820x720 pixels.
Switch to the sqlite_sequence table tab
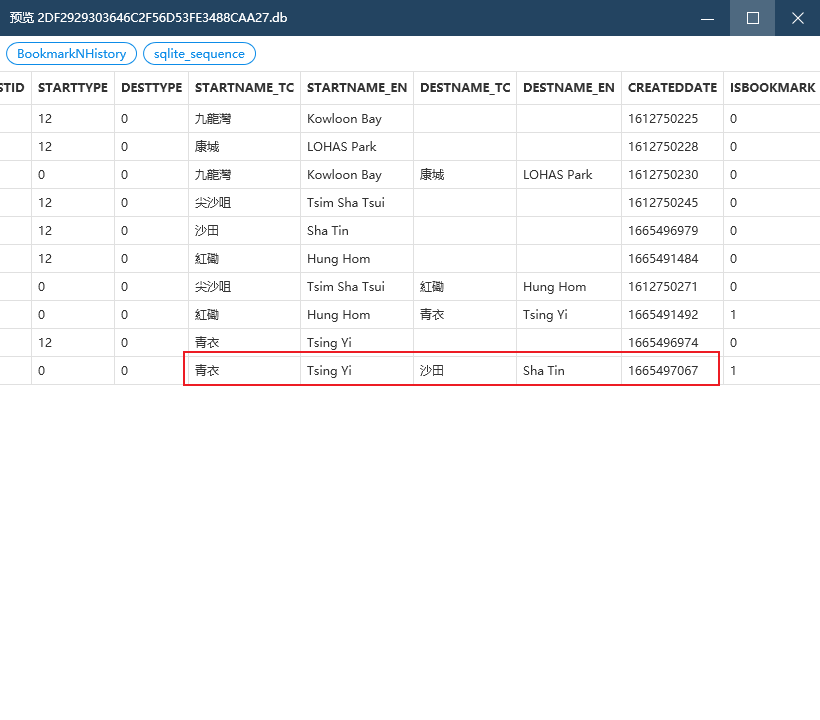coord(199,54)
